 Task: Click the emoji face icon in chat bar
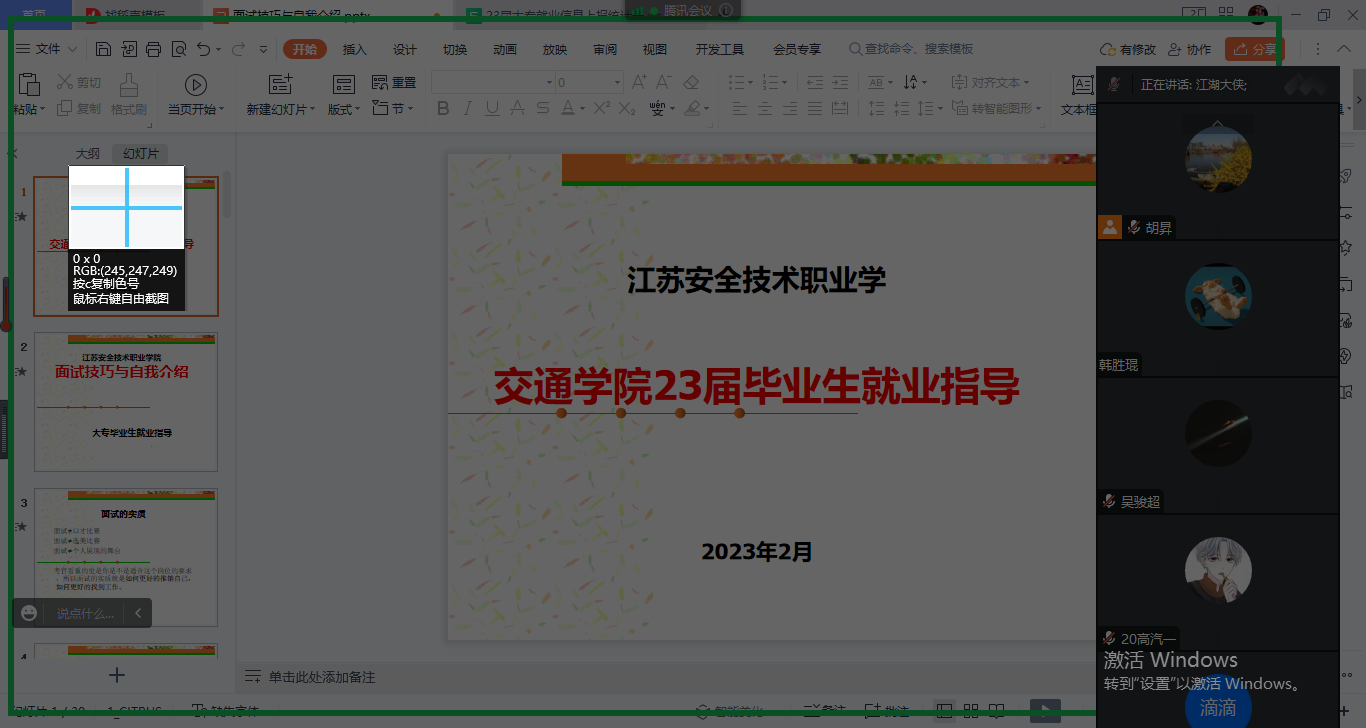coord(29,613)
